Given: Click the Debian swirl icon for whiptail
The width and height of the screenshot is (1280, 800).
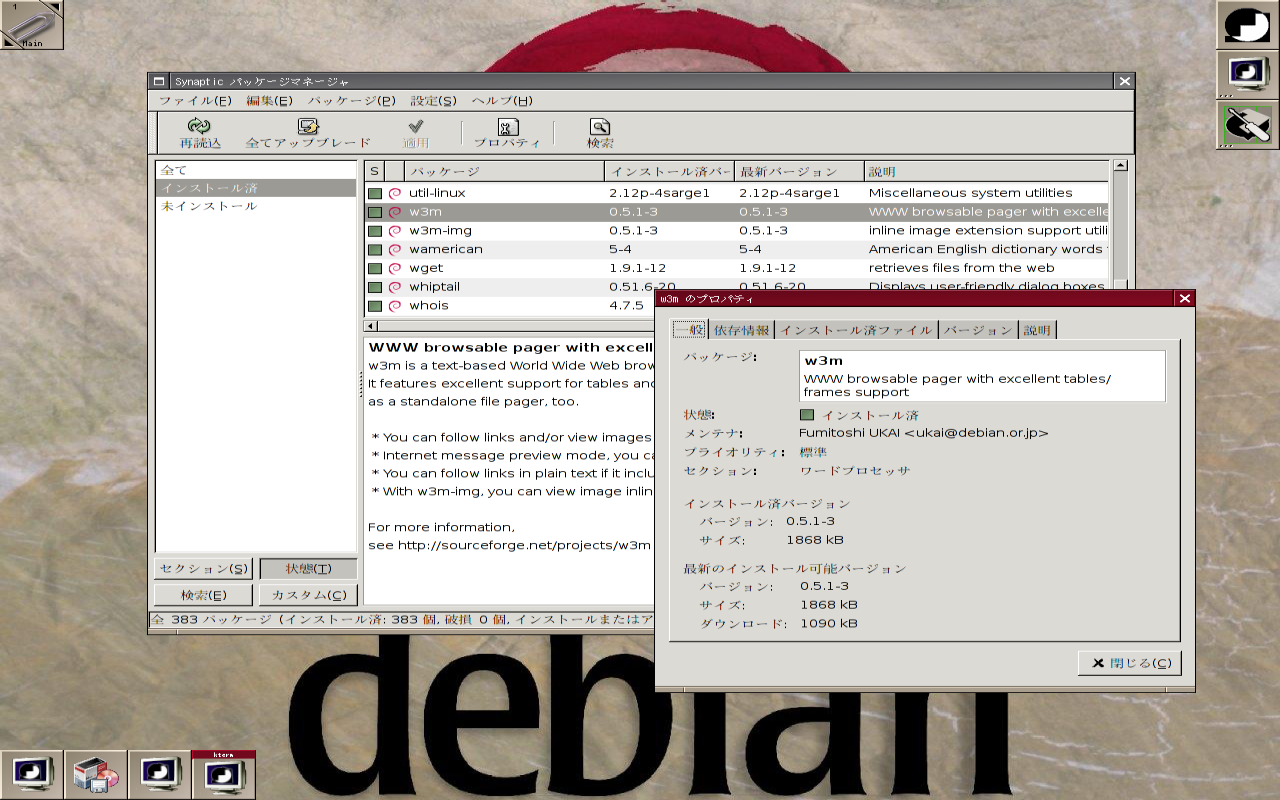Looking at the screenshot, I should tap(395, 287).
